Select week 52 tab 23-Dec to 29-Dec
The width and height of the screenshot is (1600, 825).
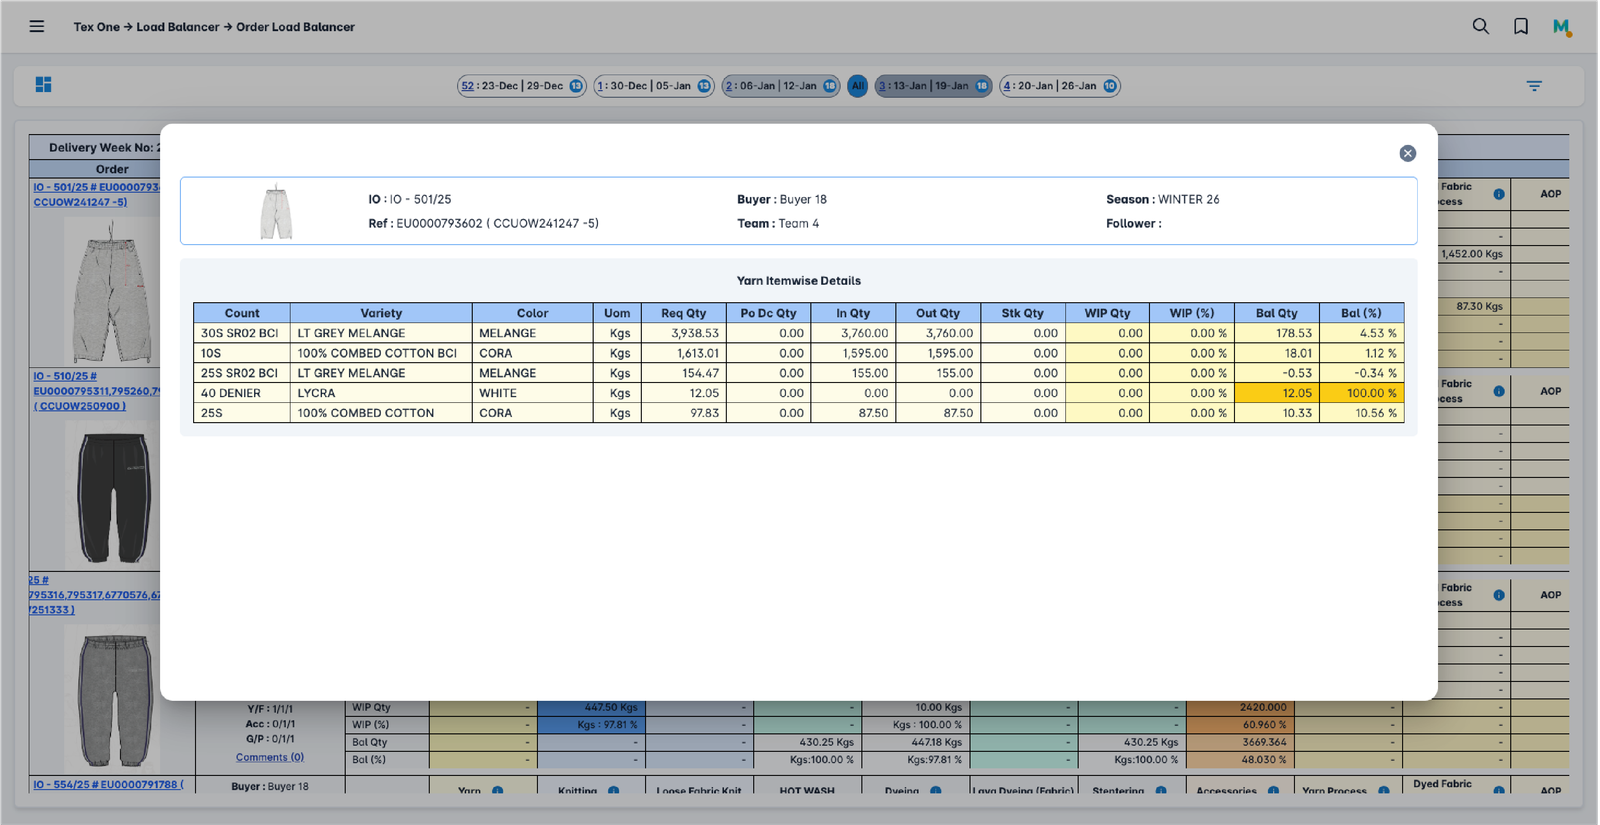tap(521, 86)
